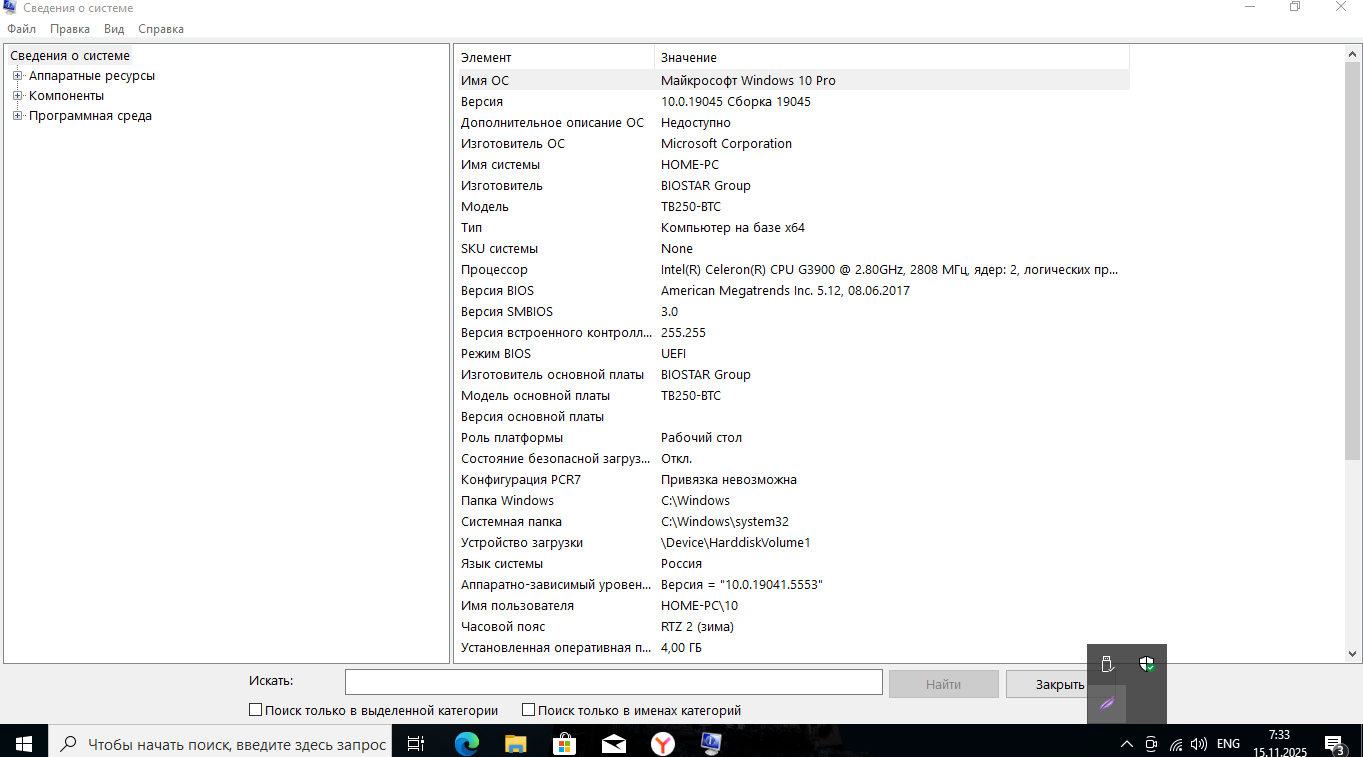The image size is (1363, 757).
Task: Collapse the hidden tray icons chevron
Action: click(x=1127, y=744)
